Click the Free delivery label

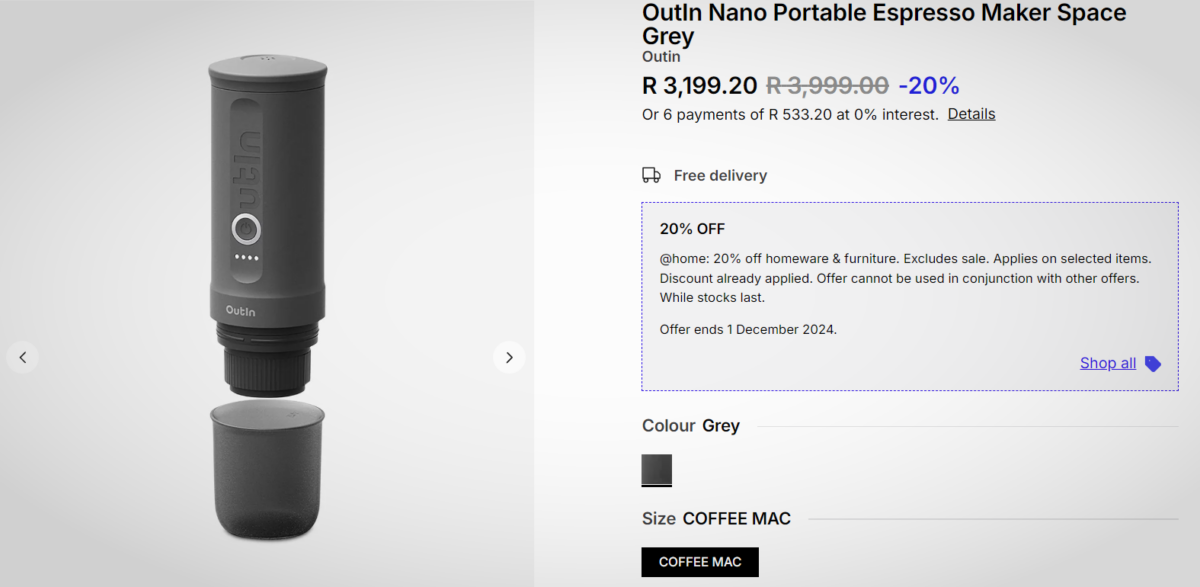pyautogui.click(x=720, y=176)
